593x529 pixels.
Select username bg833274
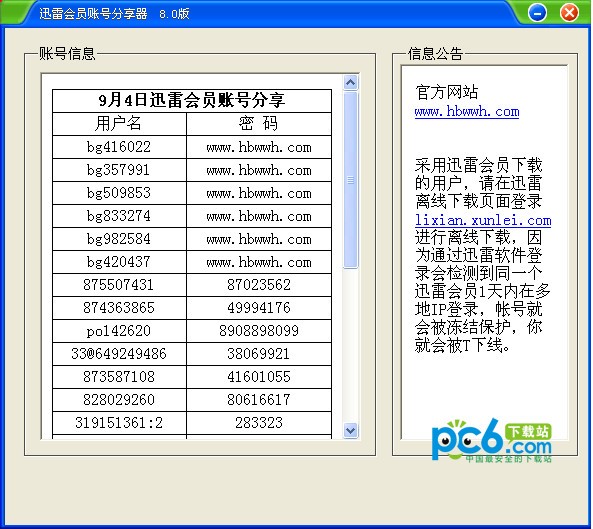pos(119,216)
